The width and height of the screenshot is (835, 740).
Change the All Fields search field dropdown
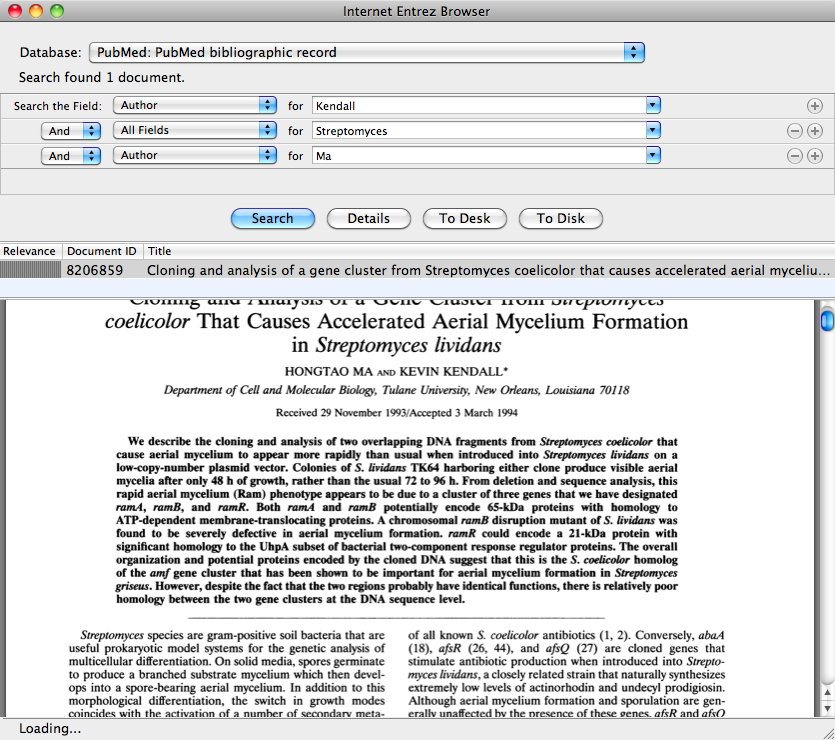(195, 130)
